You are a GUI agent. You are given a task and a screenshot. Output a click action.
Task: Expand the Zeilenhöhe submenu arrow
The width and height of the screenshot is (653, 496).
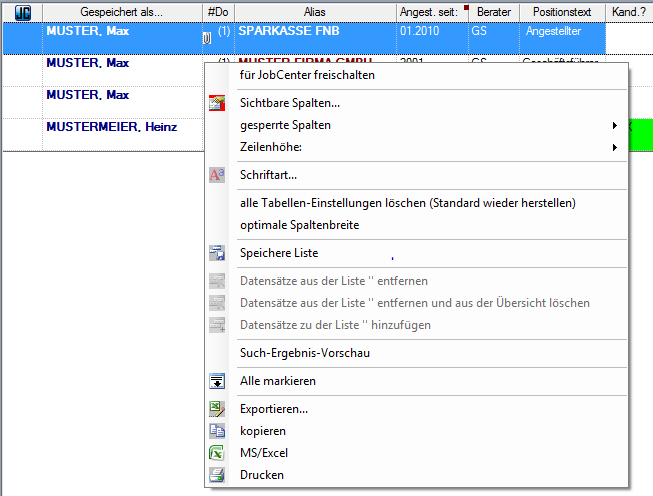(614, 147)
